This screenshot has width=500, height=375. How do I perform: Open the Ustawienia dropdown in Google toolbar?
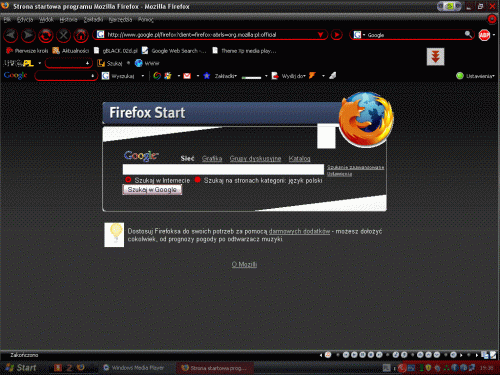point(480,76)
